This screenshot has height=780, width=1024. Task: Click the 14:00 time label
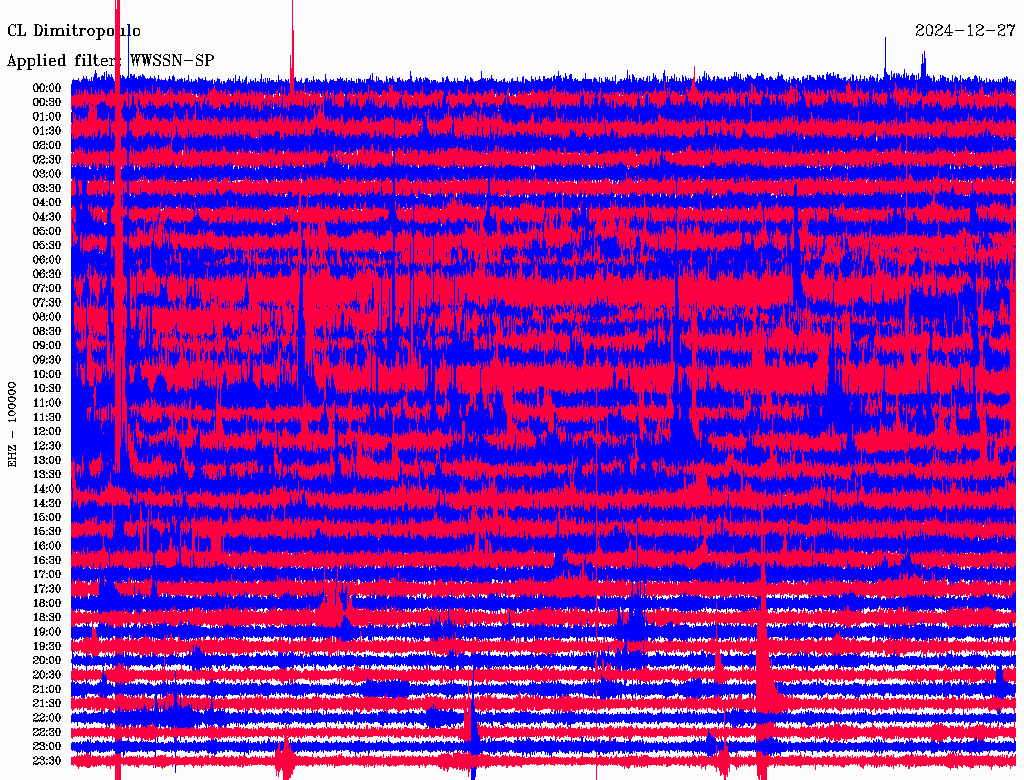47,489
